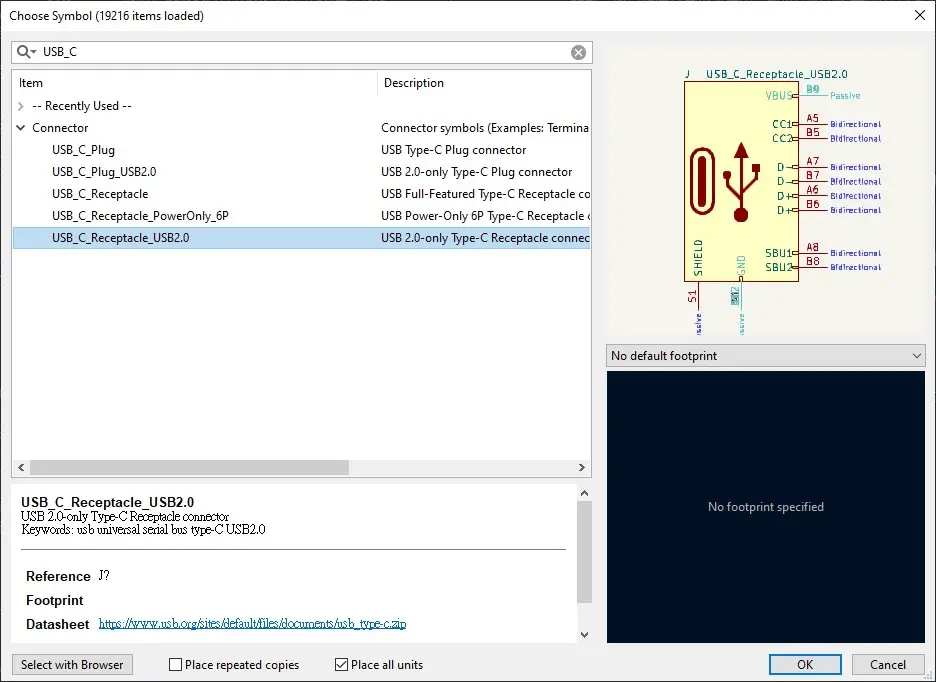Click the Keywords line in details pane
The width and height of the screenshot is (936, 682).
coord(143,530)
